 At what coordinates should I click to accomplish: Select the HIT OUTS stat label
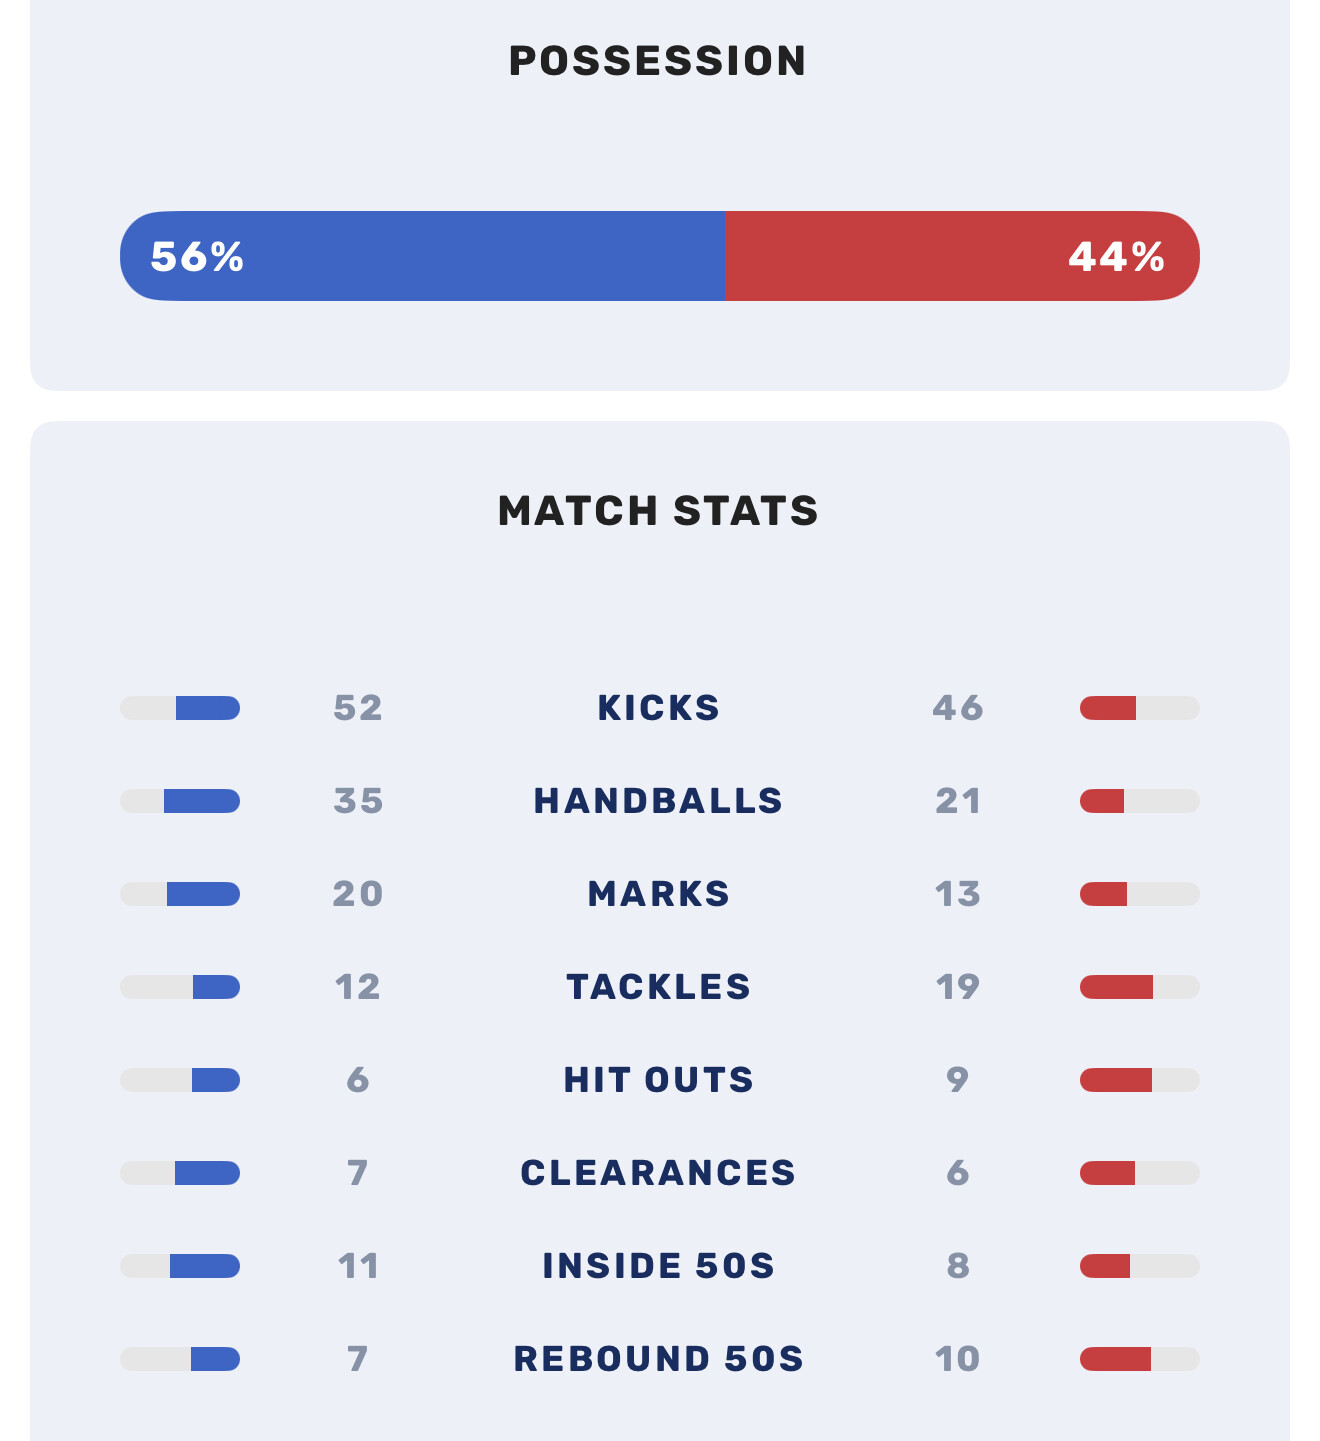[x=658, y=1080]
